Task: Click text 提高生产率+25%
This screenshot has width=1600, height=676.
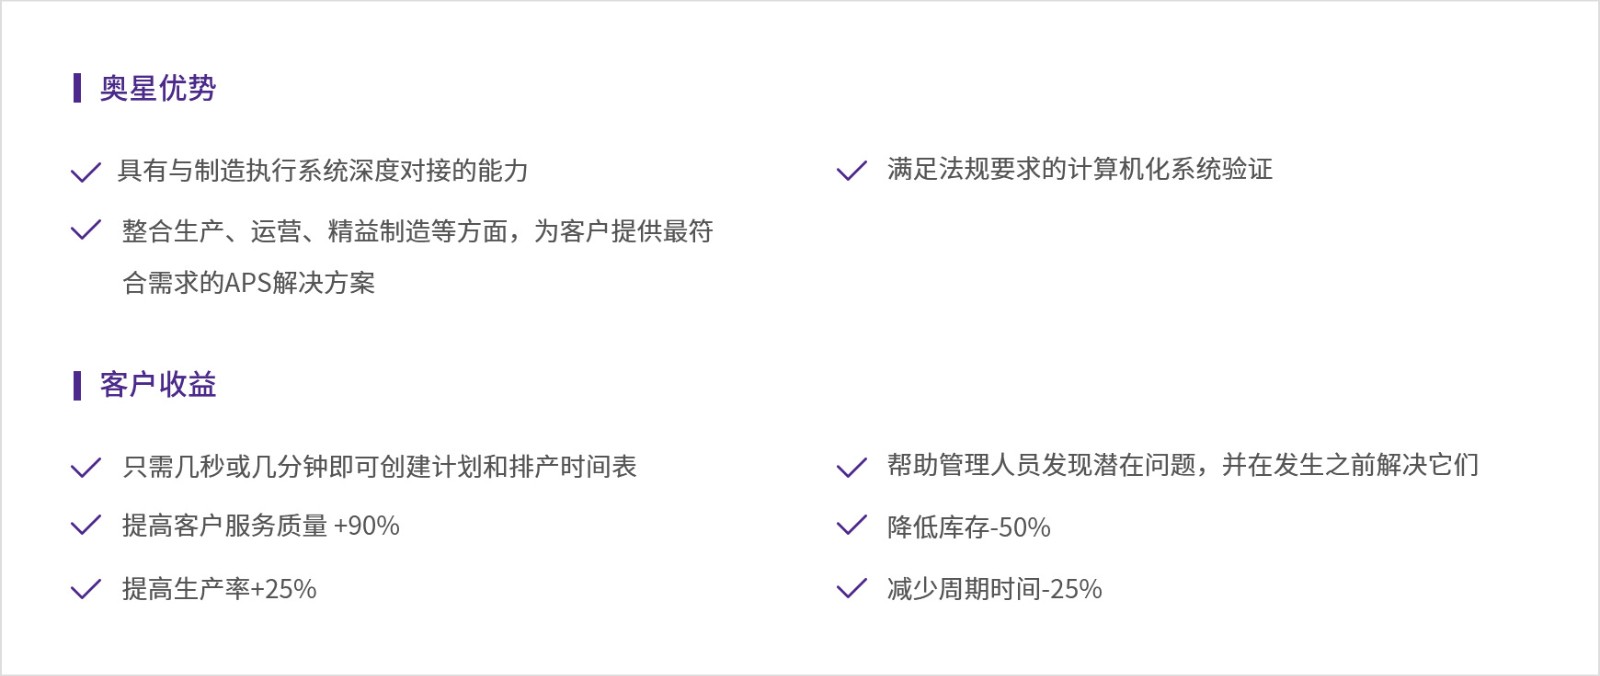Action: pos(219,589)
